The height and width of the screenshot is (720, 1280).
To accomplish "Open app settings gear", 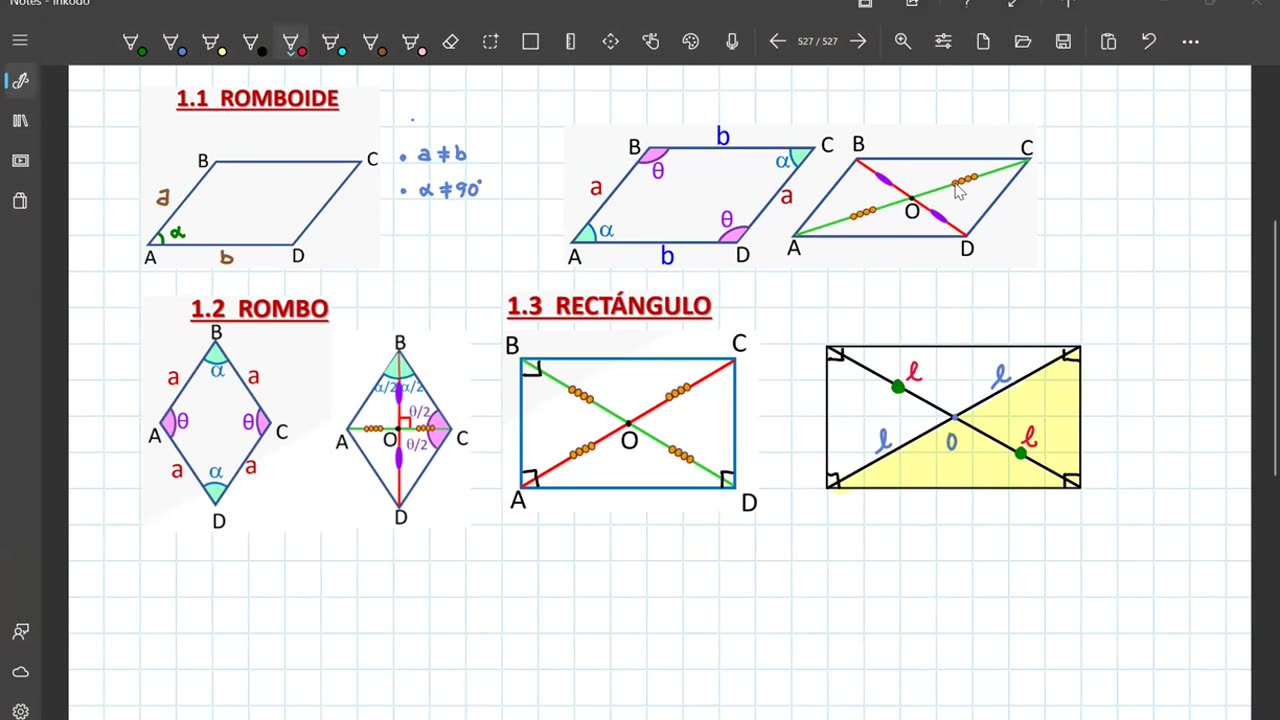I will click(x=20, y=711).
